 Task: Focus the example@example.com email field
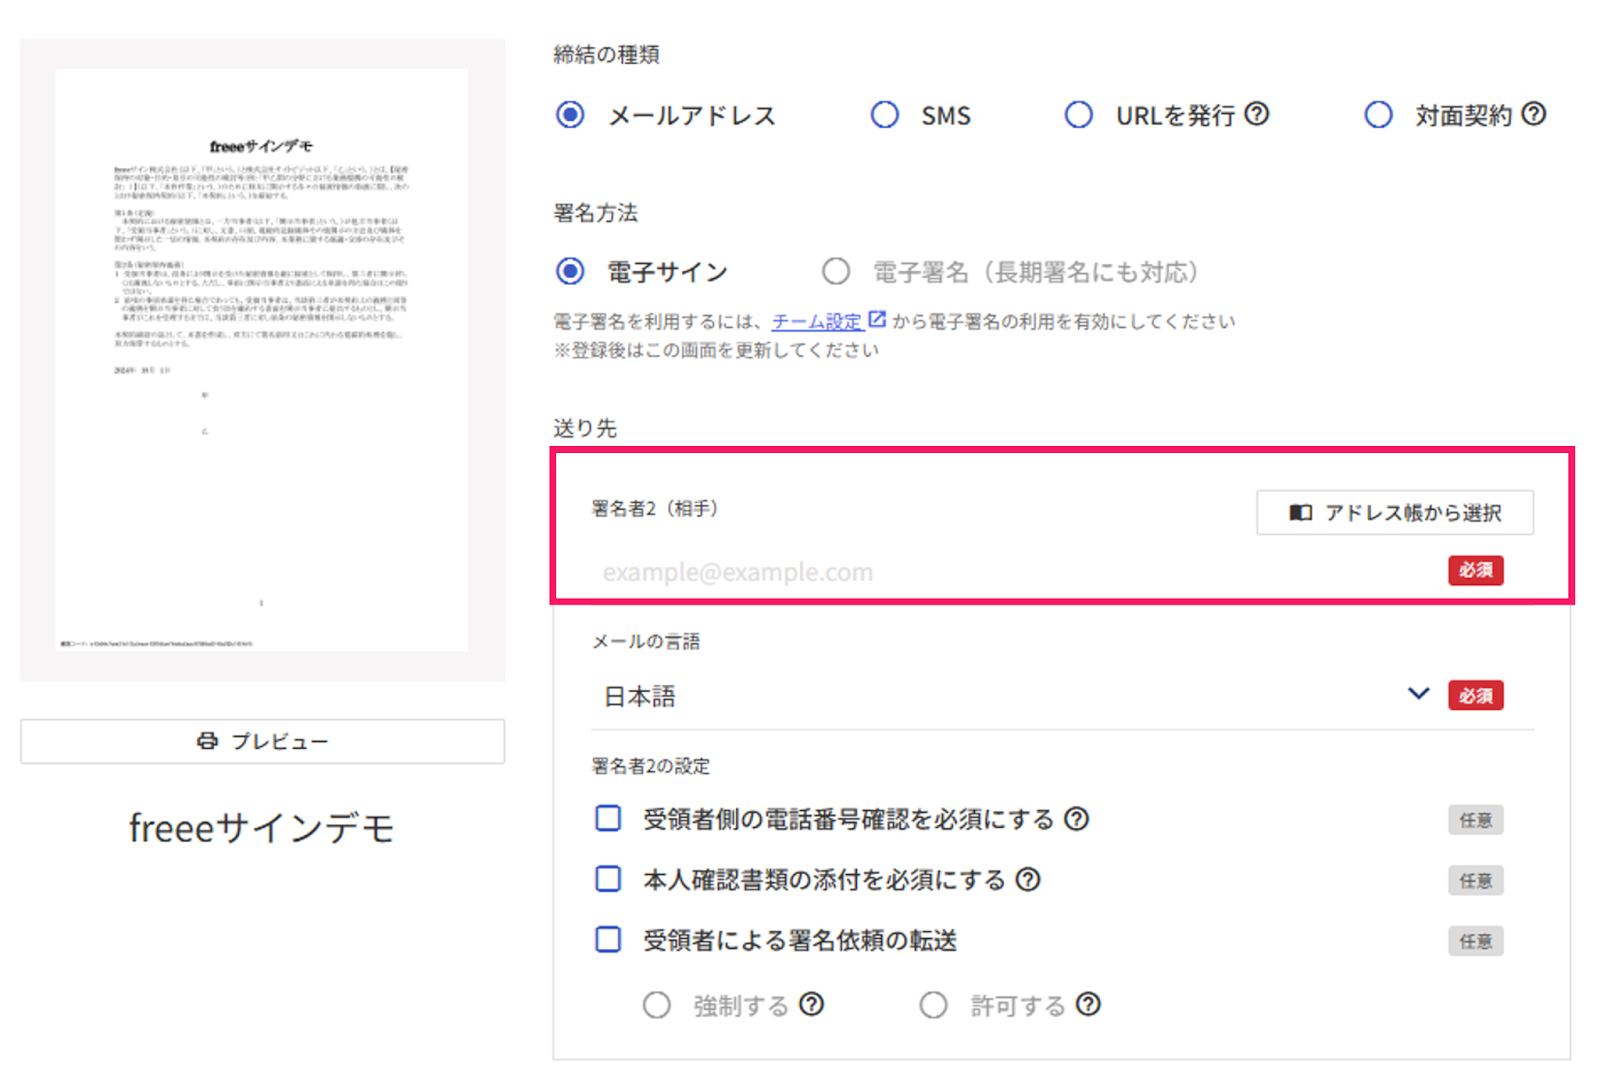(1017, 572)
